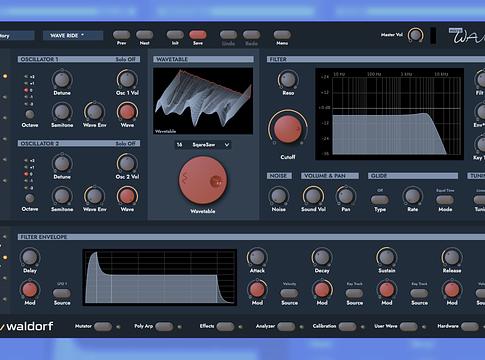Click Oscillator 2 Semitone knob
This screenshot has height=360, width=485.
[62, 196]
